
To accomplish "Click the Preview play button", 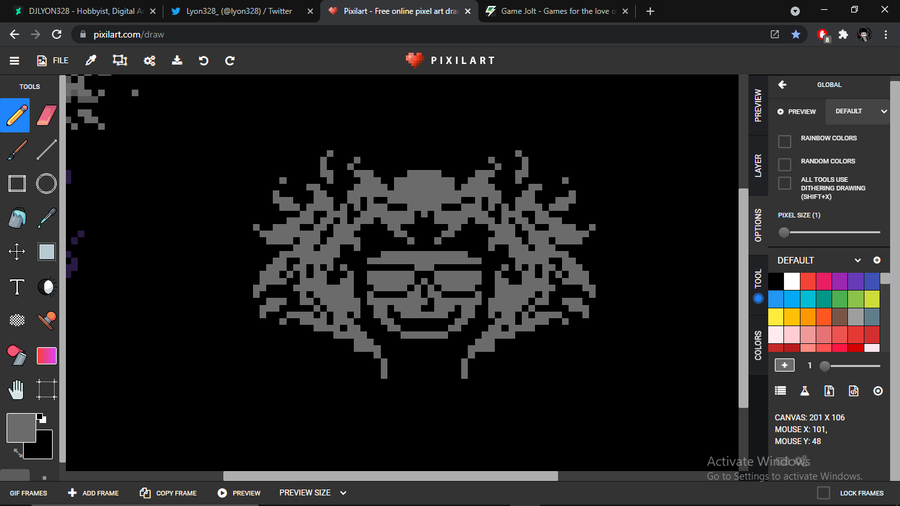I will [239, 493].
